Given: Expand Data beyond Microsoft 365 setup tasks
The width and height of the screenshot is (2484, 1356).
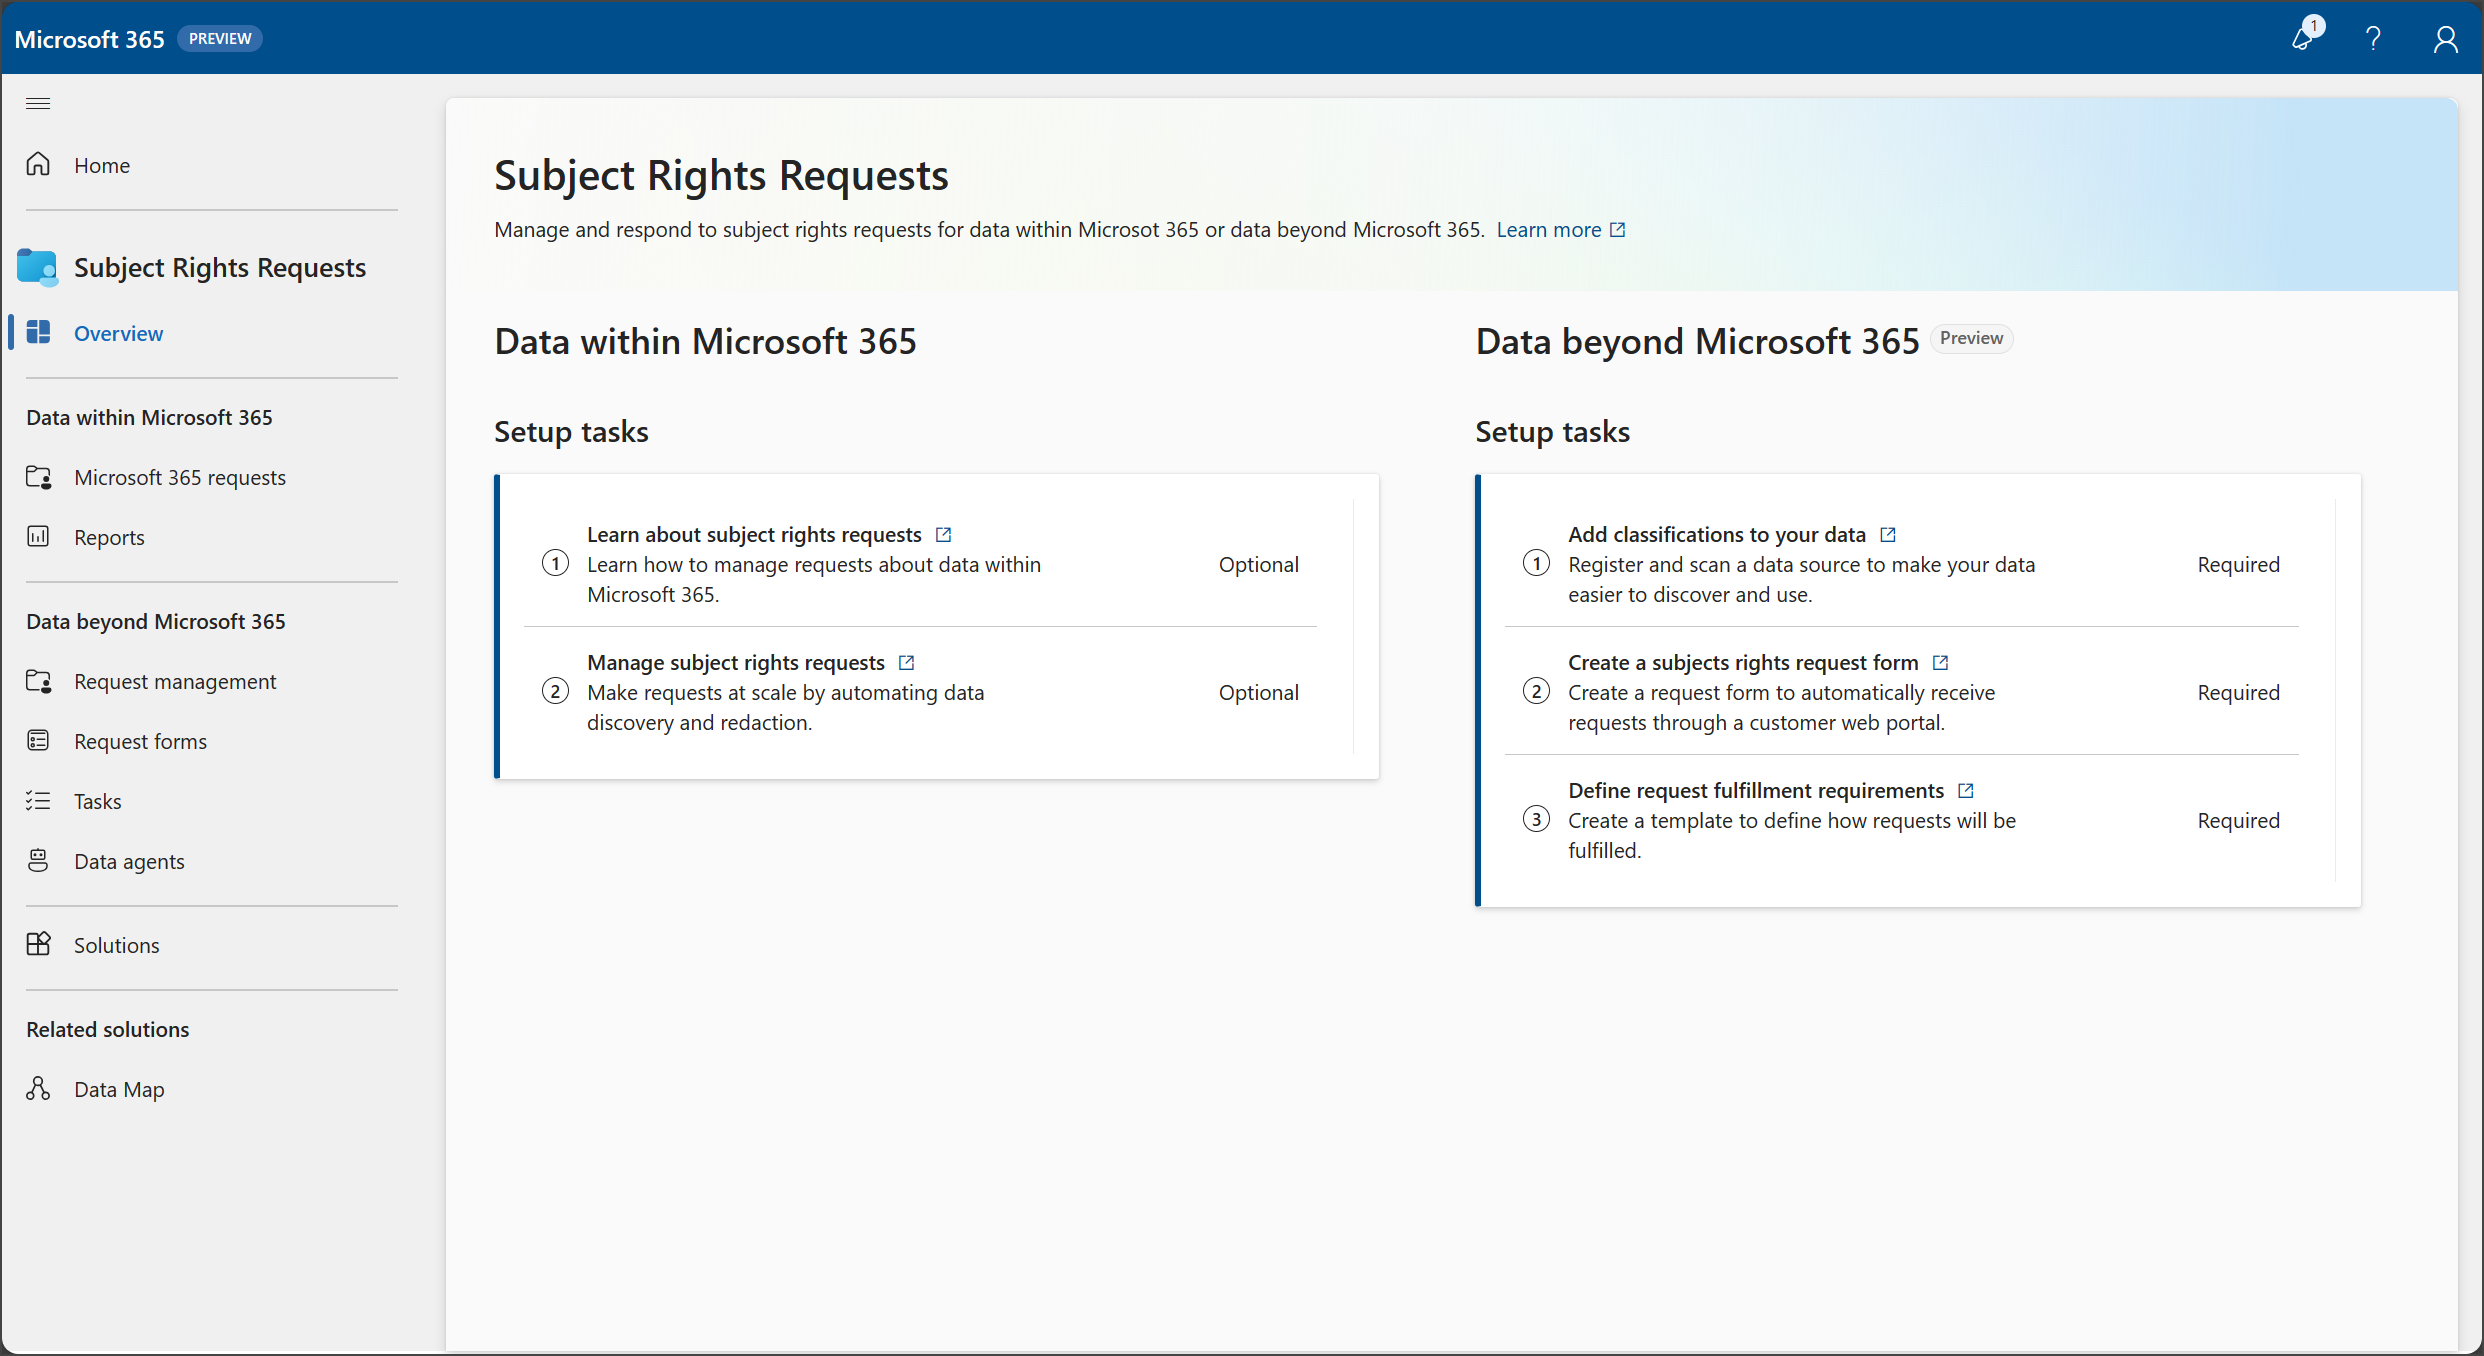Looking at the screenshot, I should [1551, 429].
